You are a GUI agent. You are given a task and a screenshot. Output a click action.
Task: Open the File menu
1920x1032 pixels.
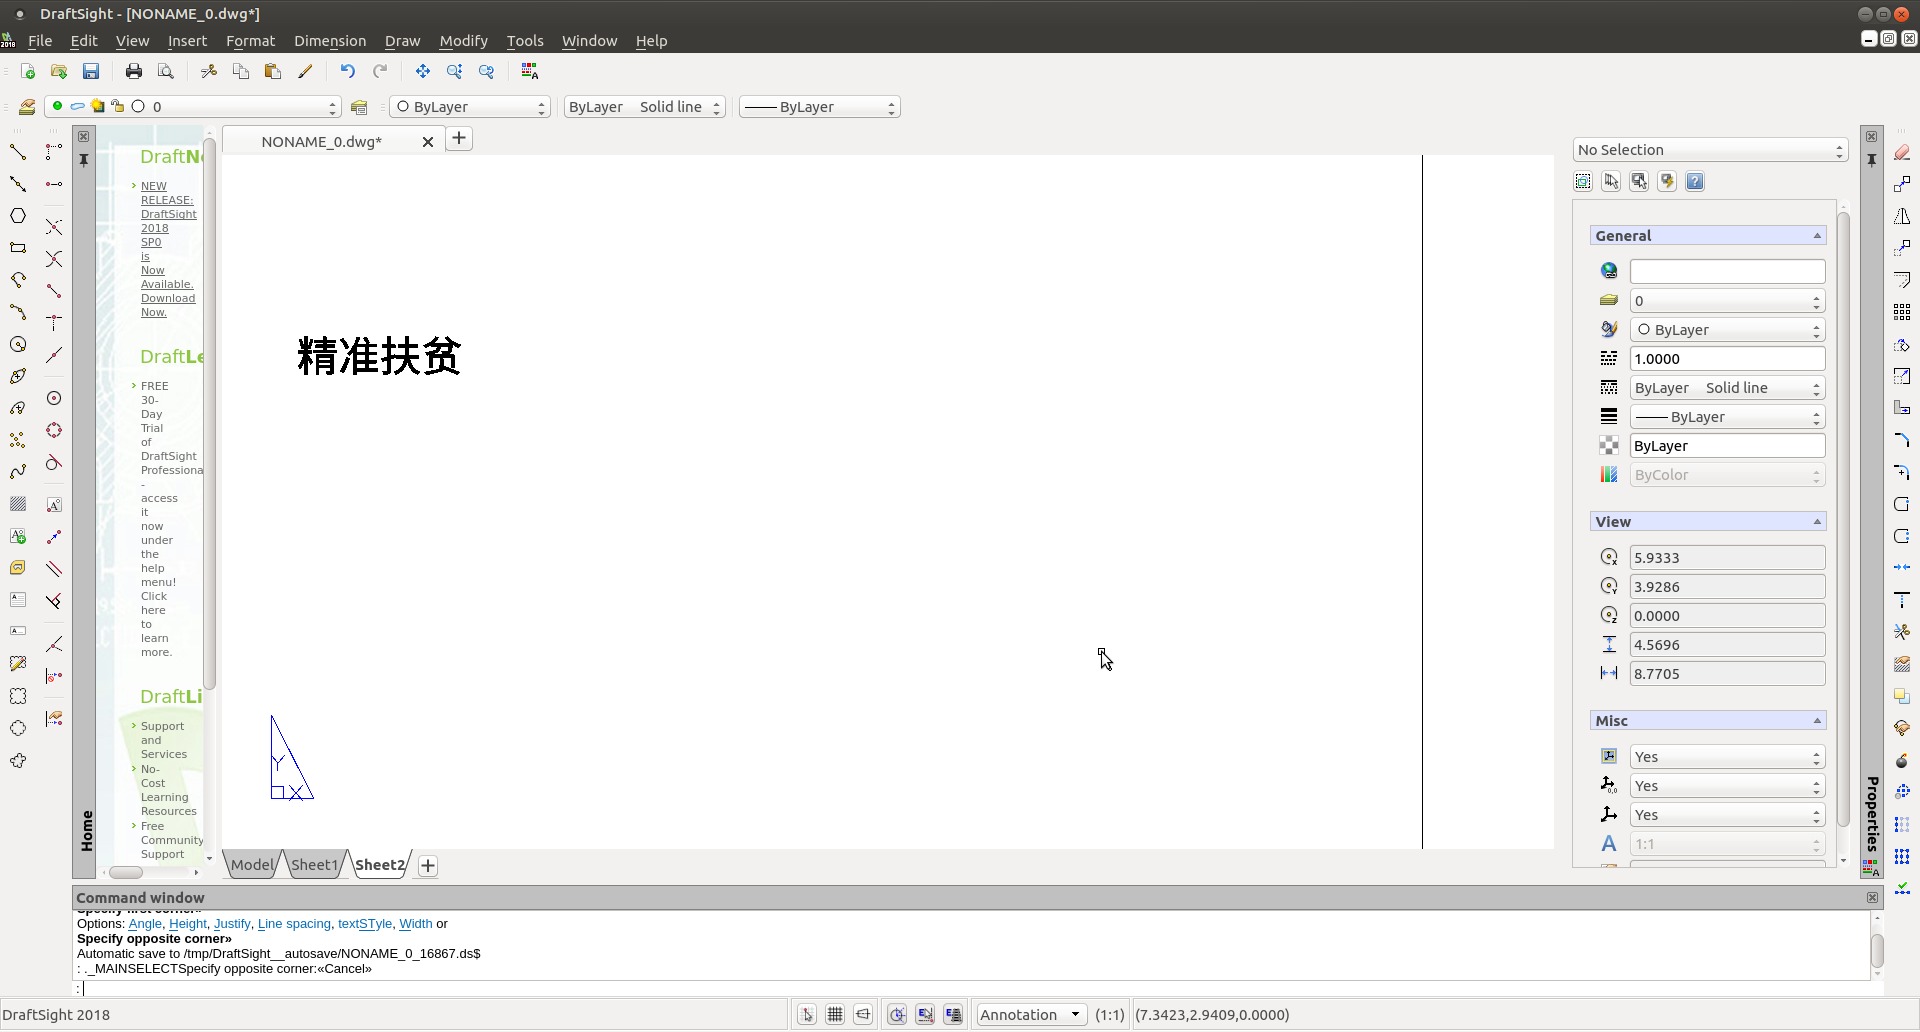click(40, 41)
